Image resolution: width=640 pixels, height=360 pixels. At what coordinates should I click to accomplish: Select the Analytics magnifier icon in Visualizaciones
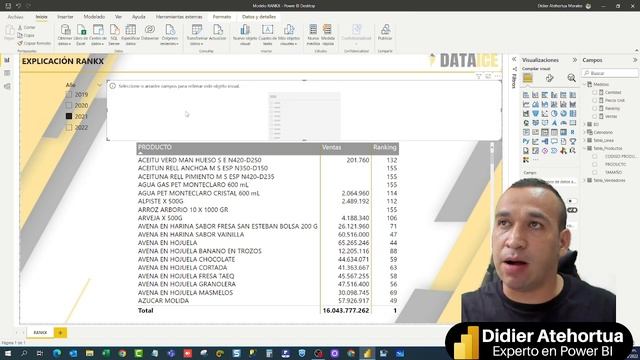pyautogui.click(x=571, y=78)
